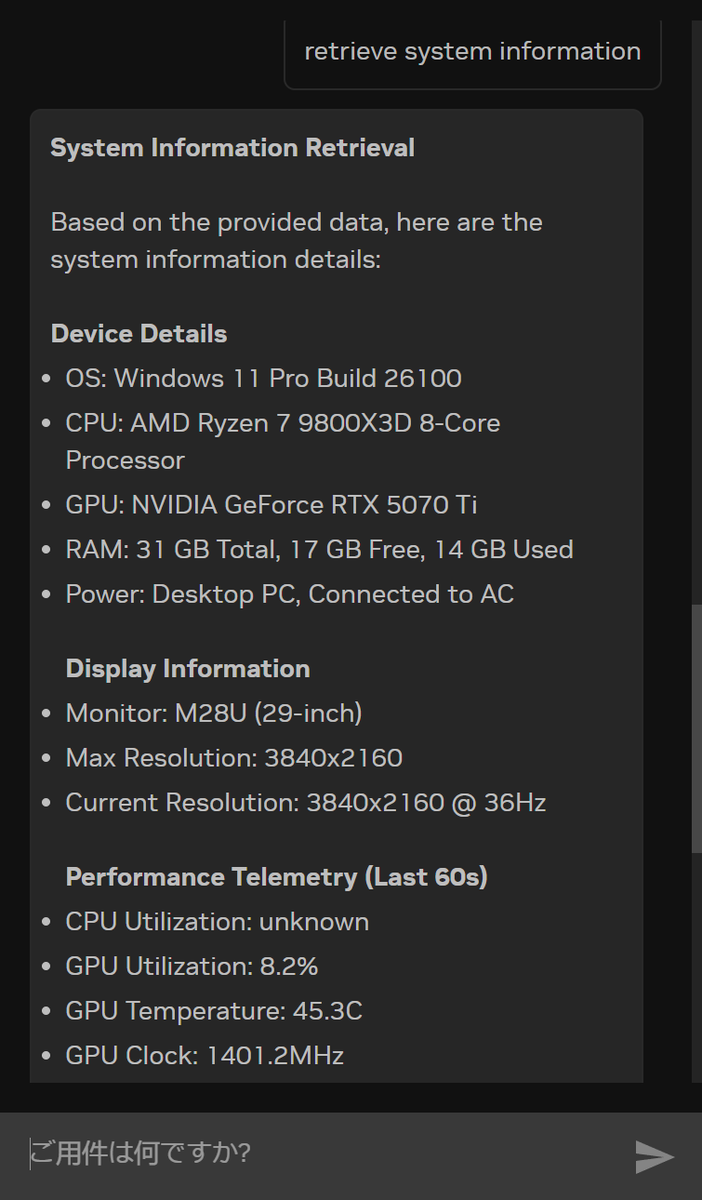Select the OS Windows 11 Pro line
Image resolution: width=702 pixels, height=1200 pixels.
tap(263, 379)
